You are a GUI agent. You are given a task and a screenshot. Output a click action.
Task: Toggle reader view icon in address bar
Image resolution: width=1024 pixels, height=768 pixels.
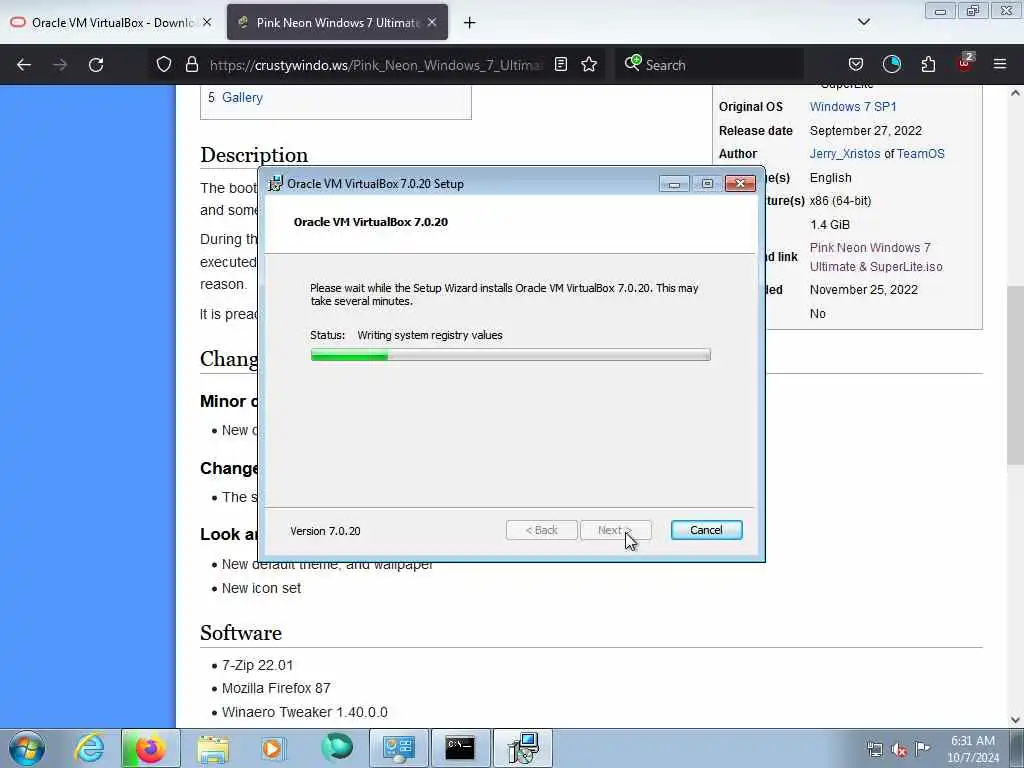click(x=560, y=64)
